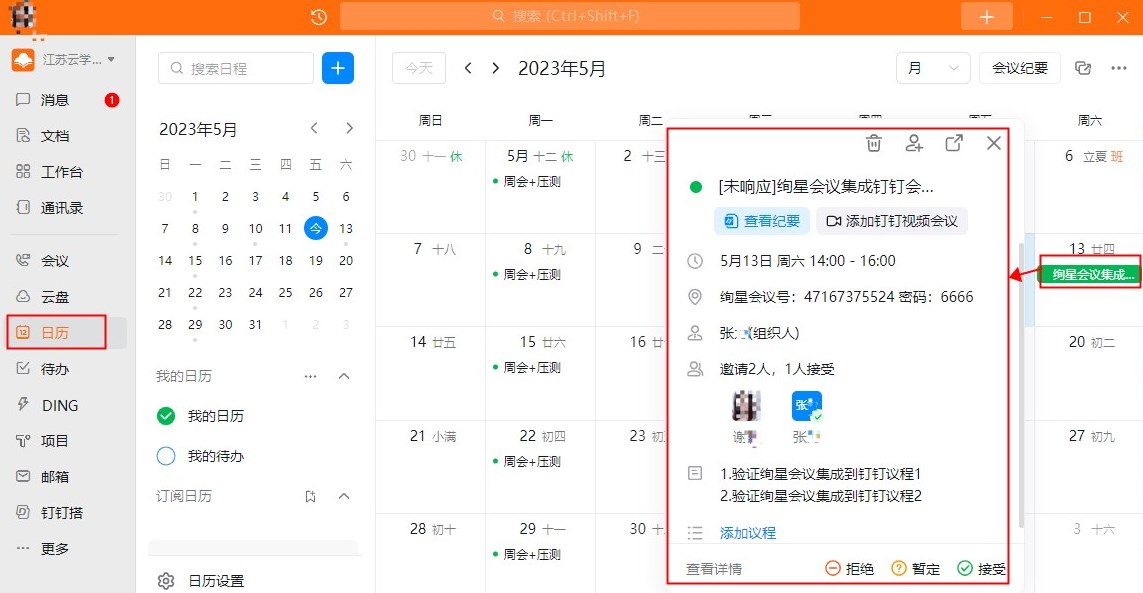
Task: Open the history clock icon in title bar
Action: [319, 17]
